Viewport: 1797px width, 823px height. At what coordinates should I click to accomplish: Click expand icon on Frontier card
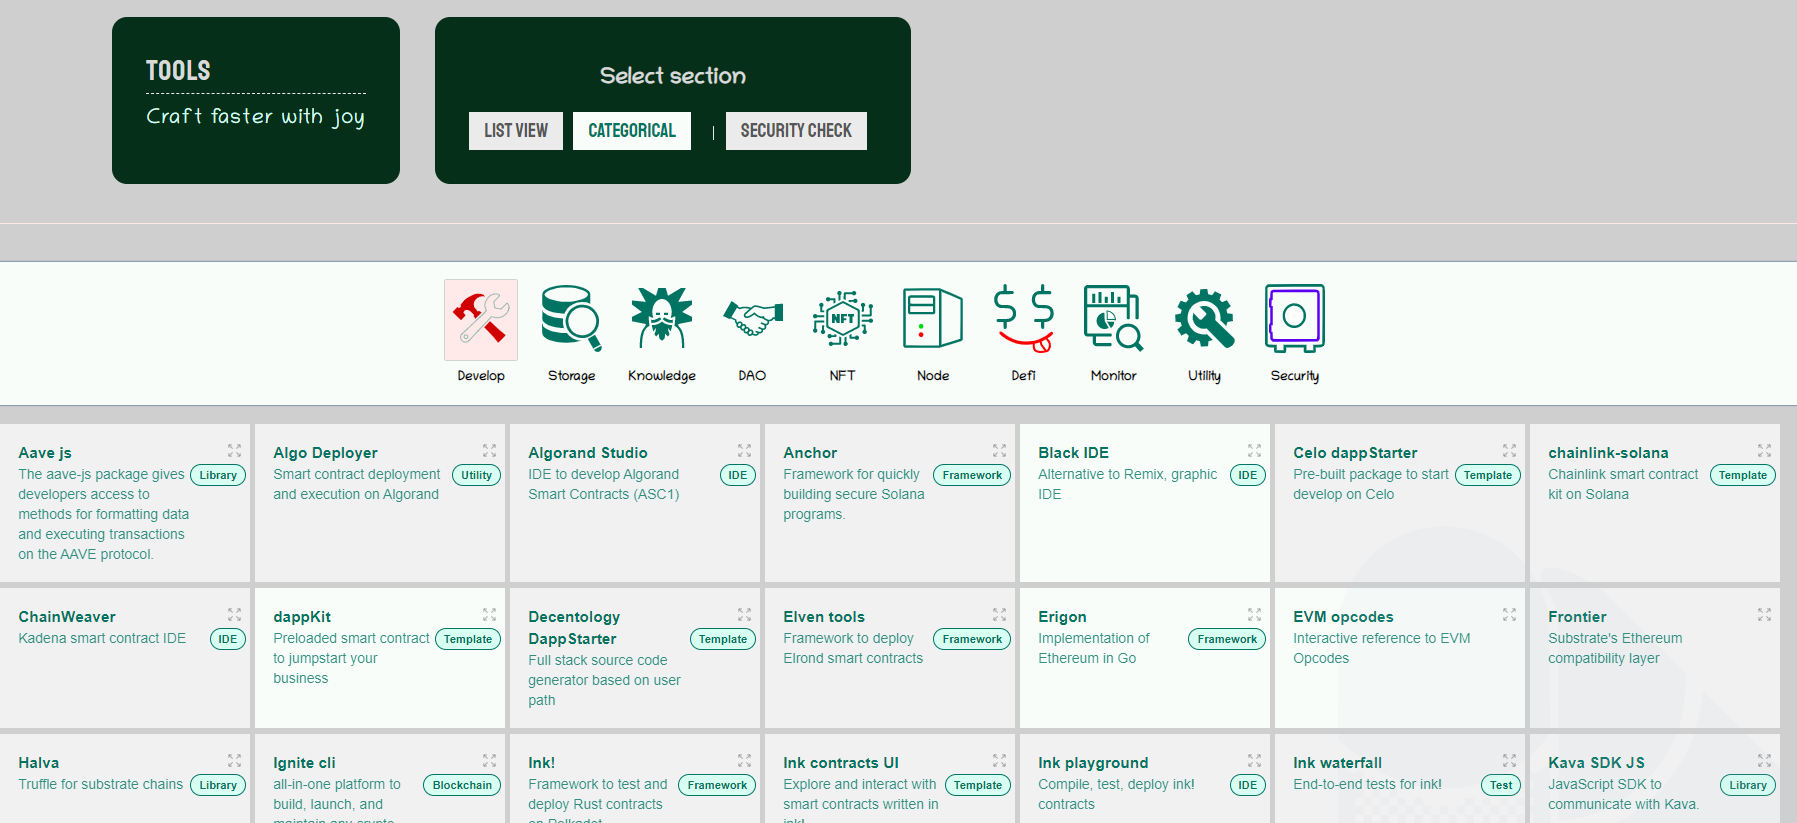(x=1764, y=615)
